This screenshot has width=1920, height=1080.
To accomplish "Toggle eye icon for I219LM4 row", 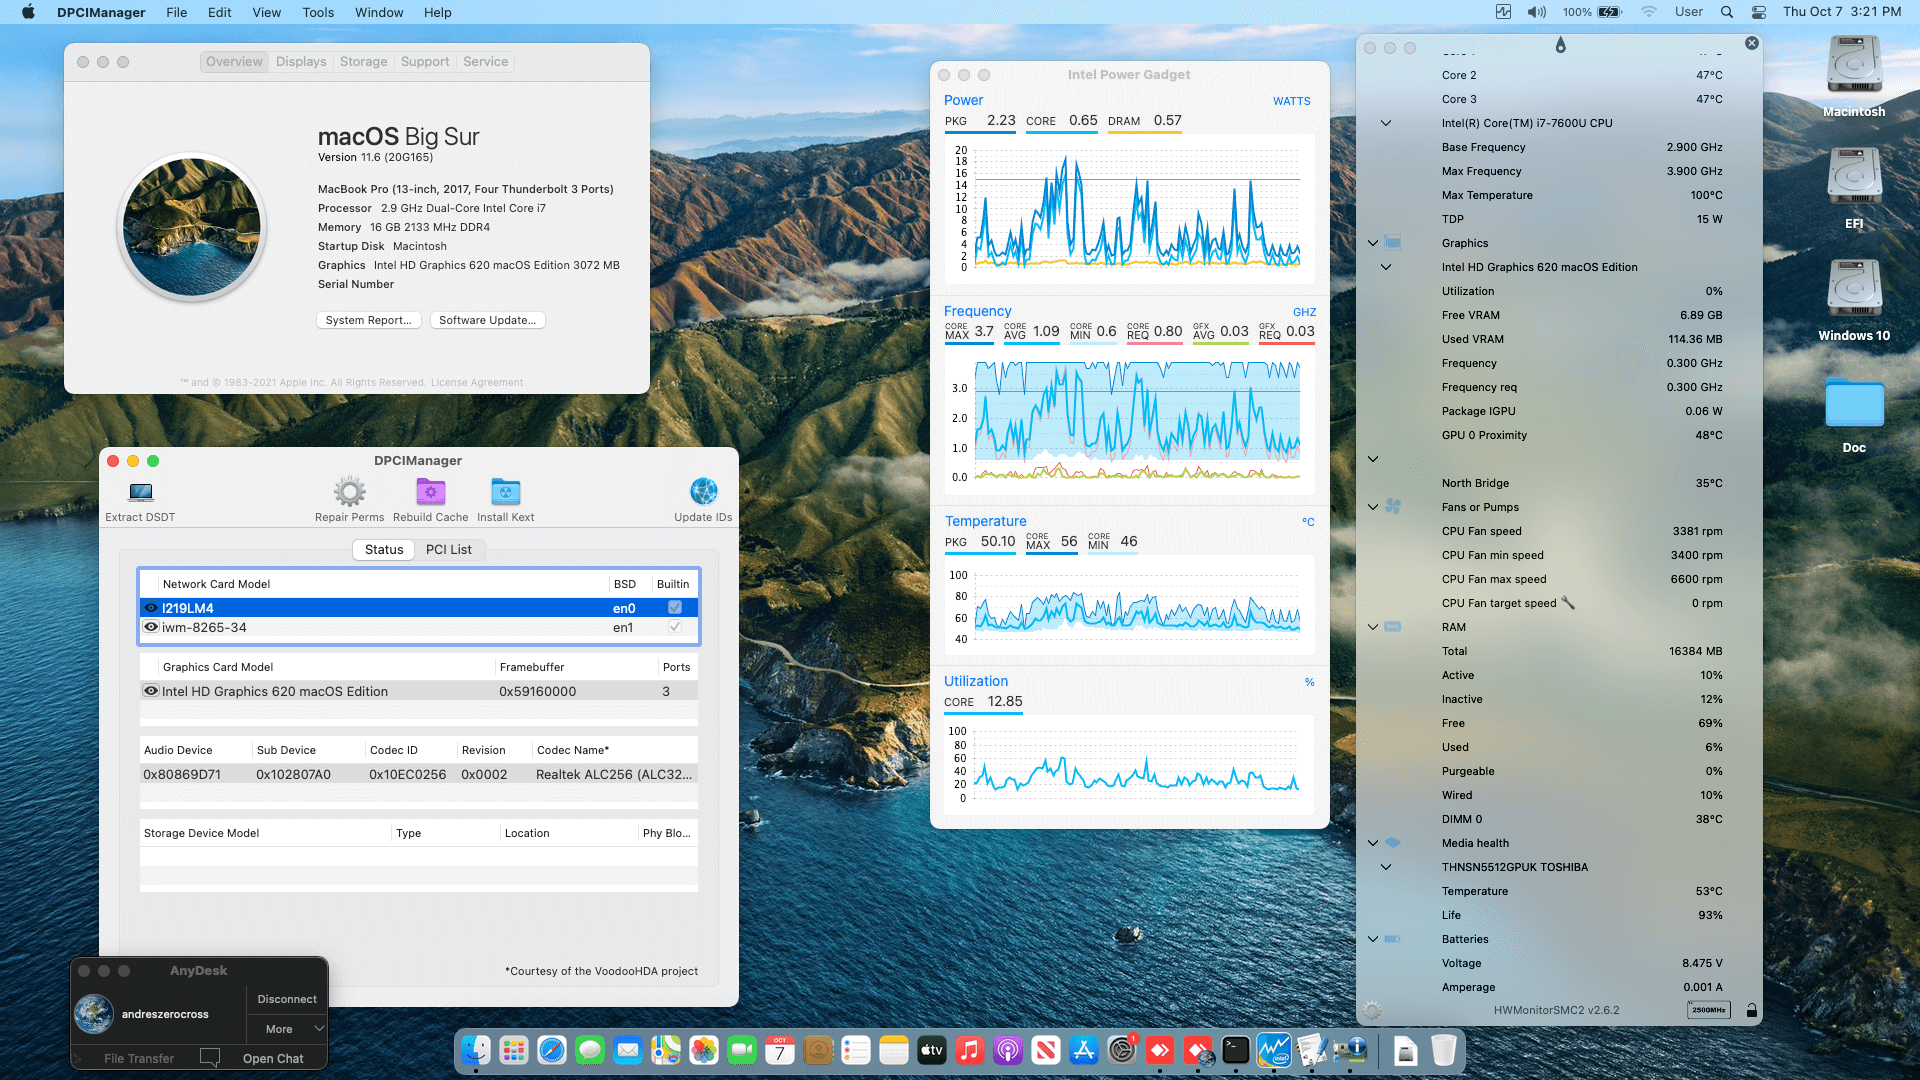I will (151, 608).
